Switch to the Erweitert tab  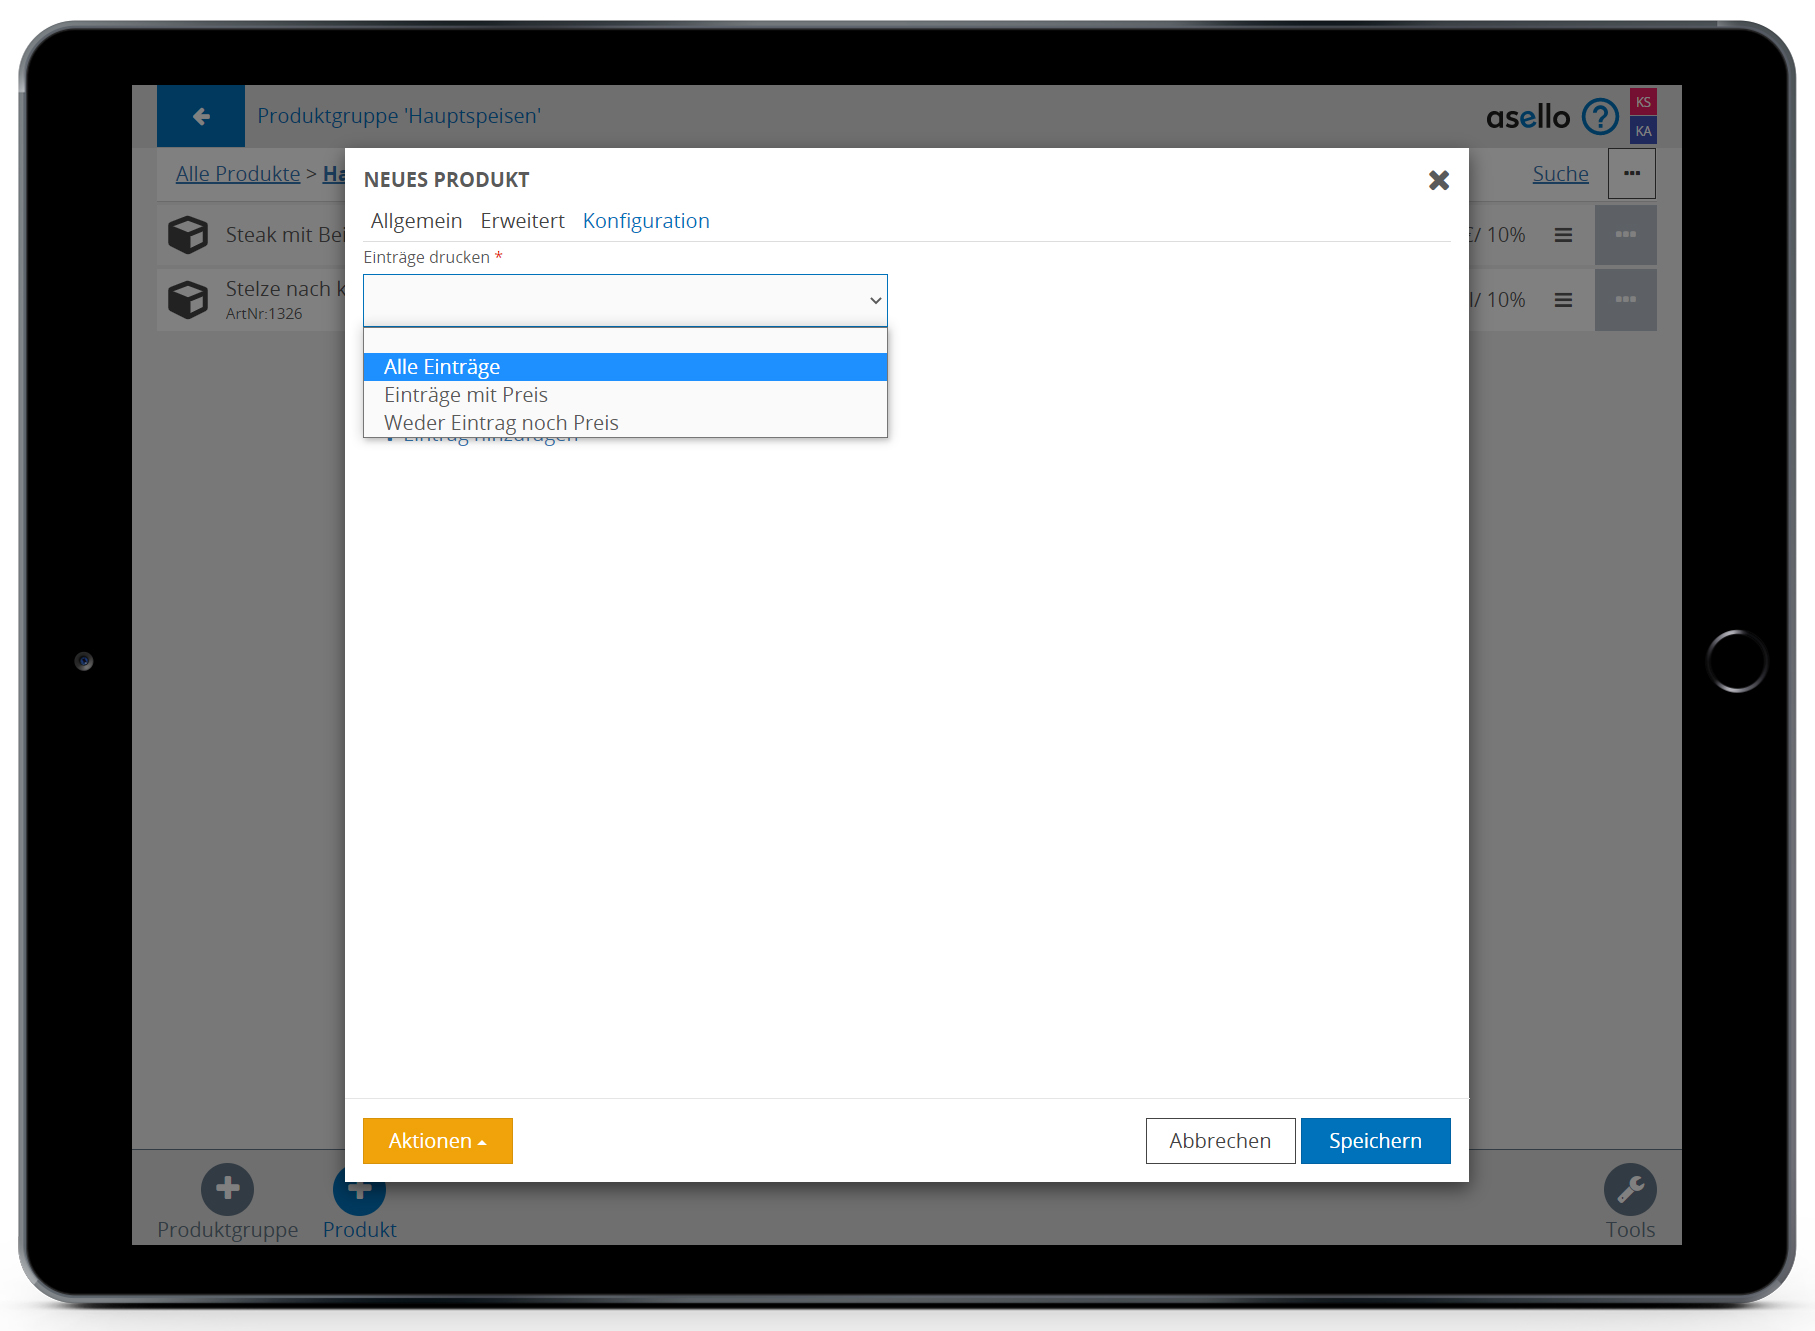click(x=522, y=221)
